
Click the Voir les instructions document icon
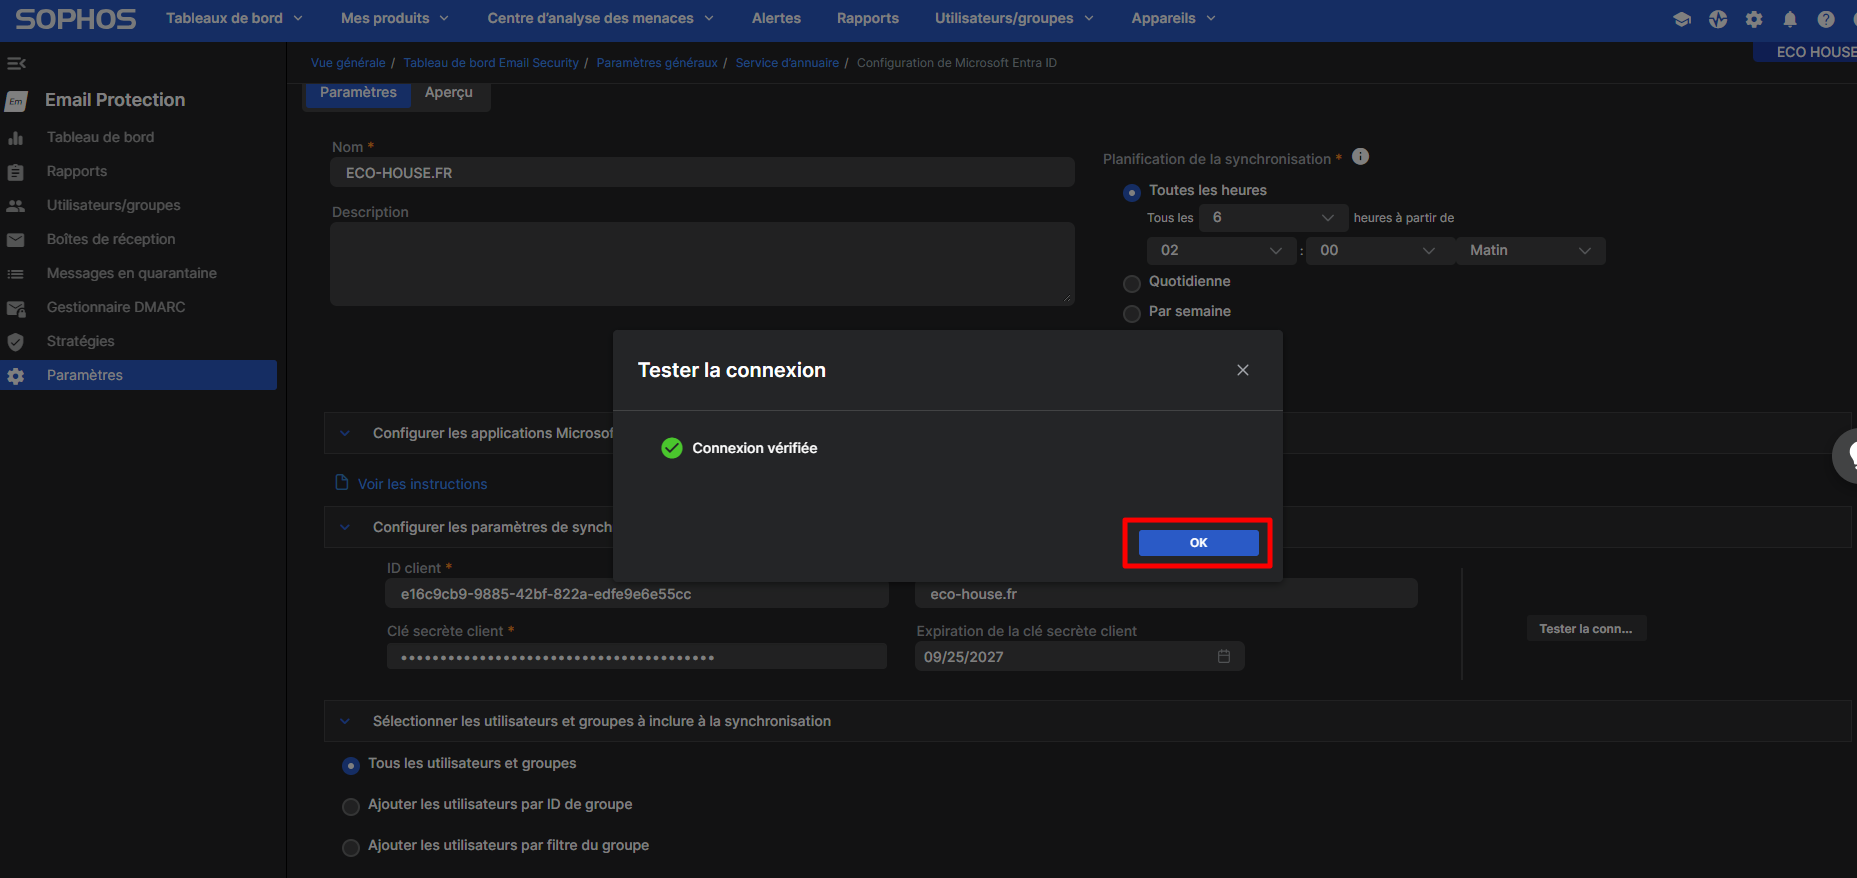click(x=342, y=482)
